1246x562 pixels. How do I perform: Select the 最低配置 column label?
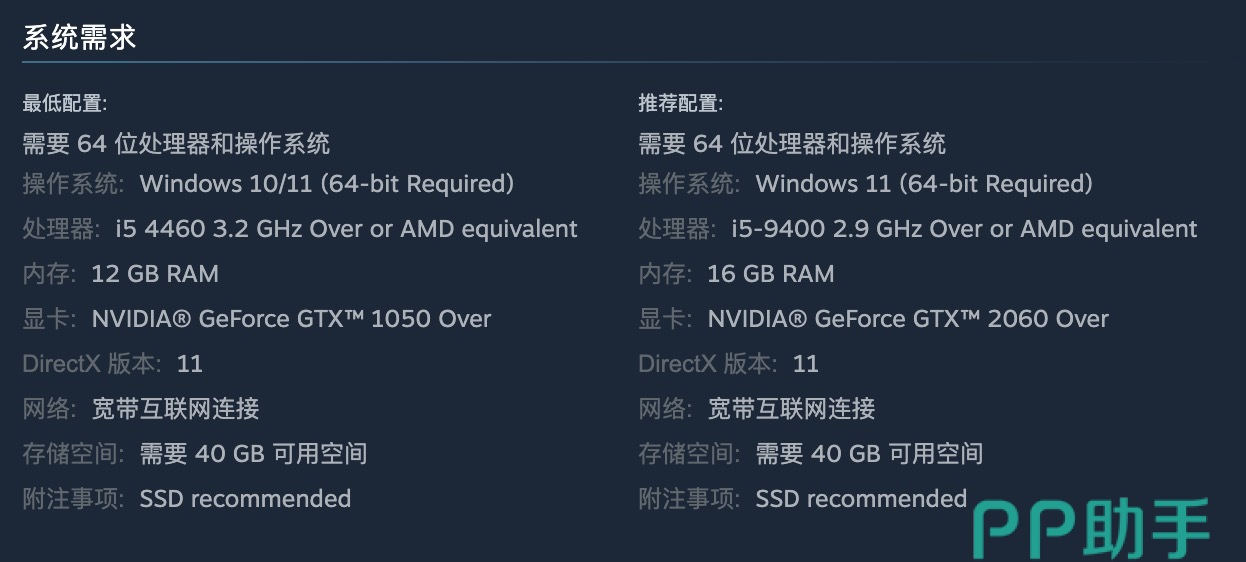point(65,103)
